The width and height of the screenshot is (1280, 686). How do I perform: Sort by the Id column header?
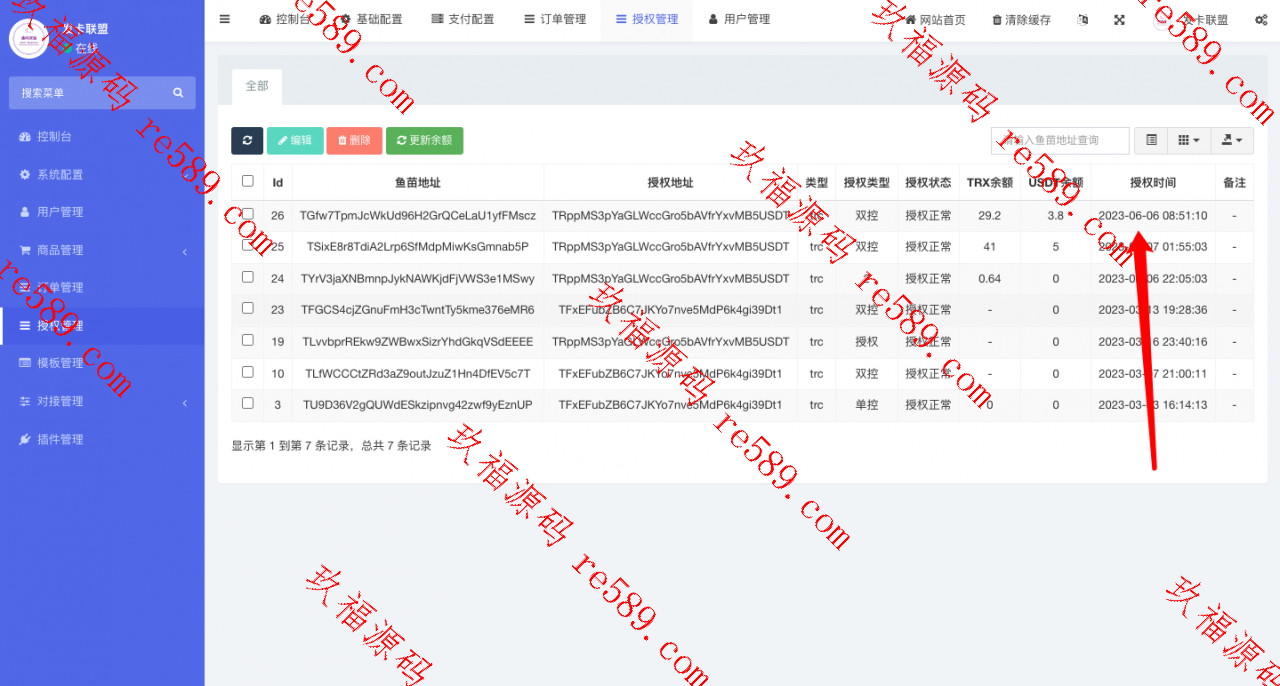coord(278,183)
